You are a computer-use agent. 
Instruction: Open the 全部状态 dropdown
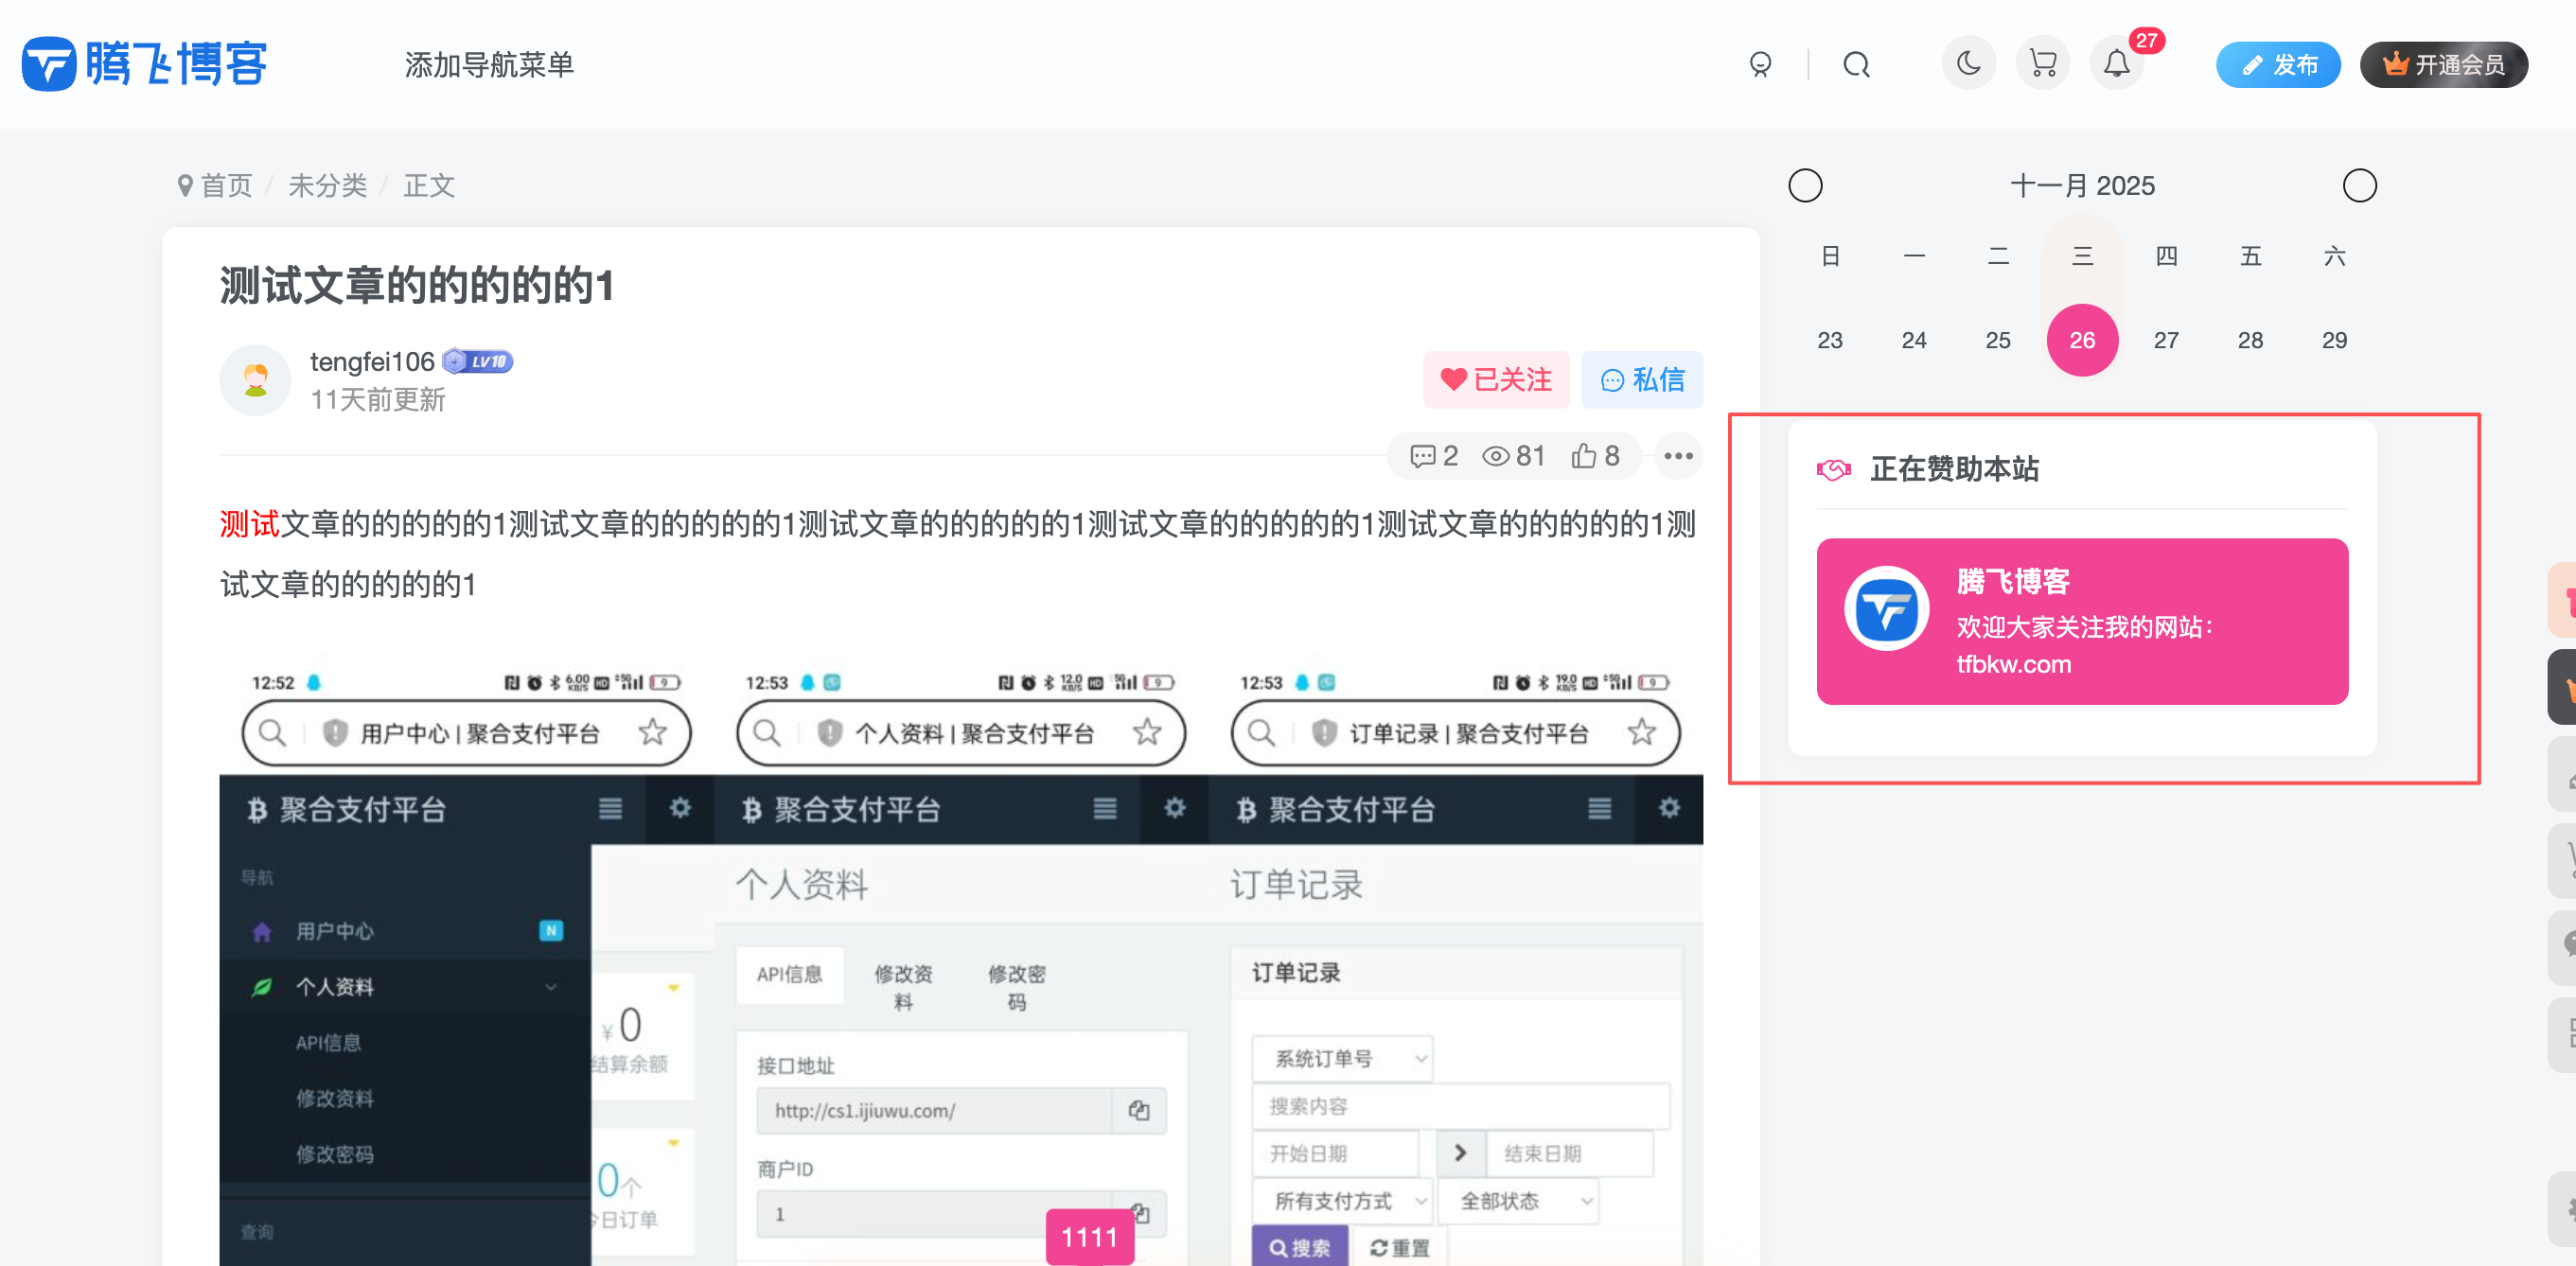(x=1517, y=1201)
